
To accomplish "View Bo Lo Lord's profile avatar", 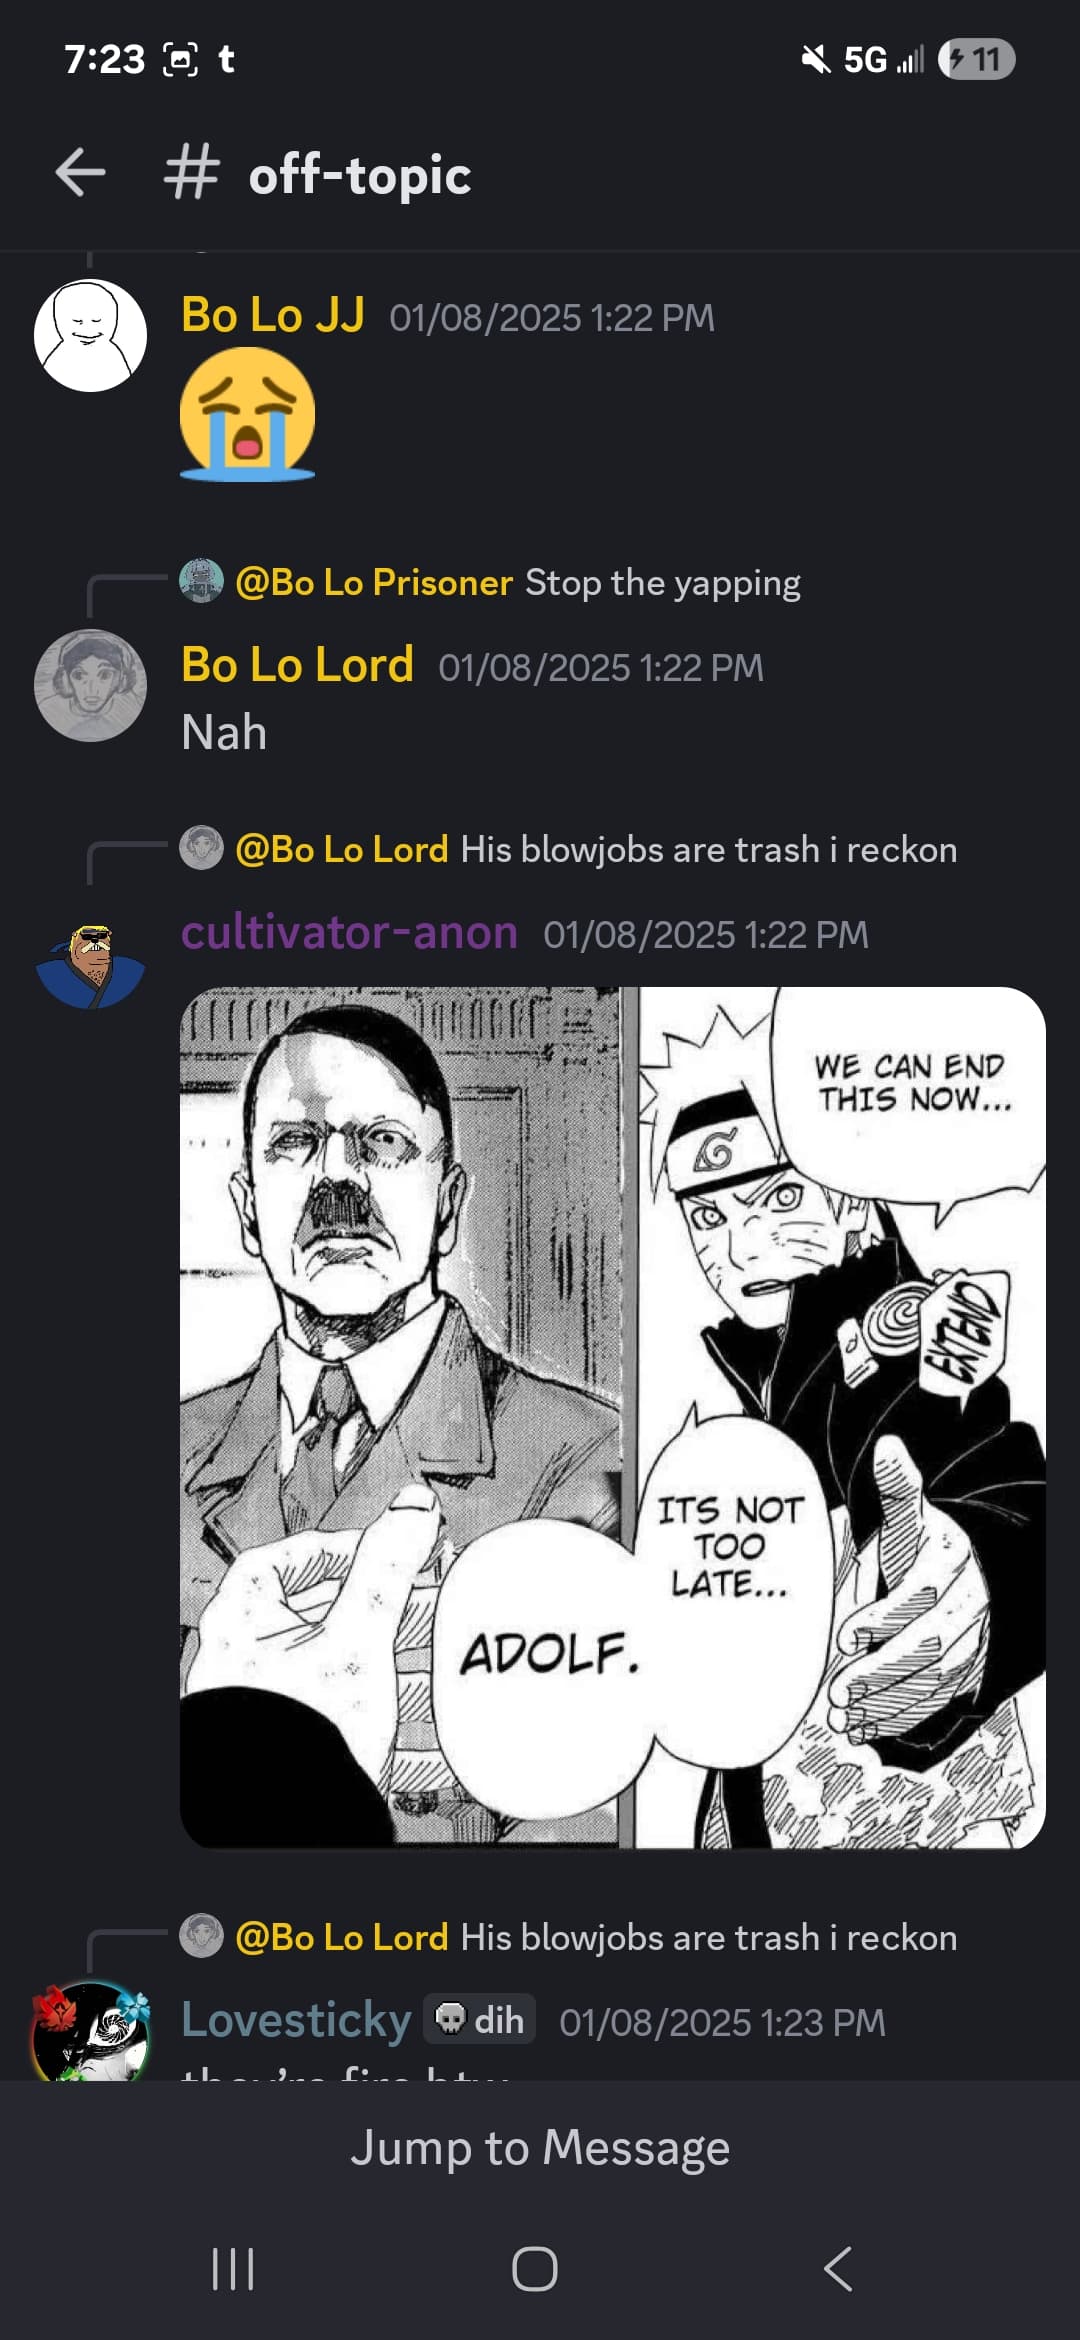I will pyautogui.click(x=90, y=685).
